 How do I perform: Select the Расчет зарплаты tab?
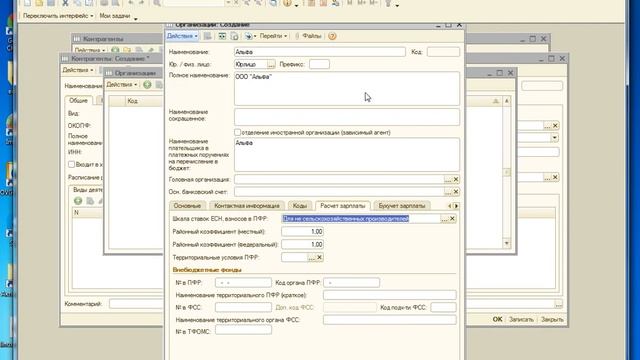click(342, 206)
